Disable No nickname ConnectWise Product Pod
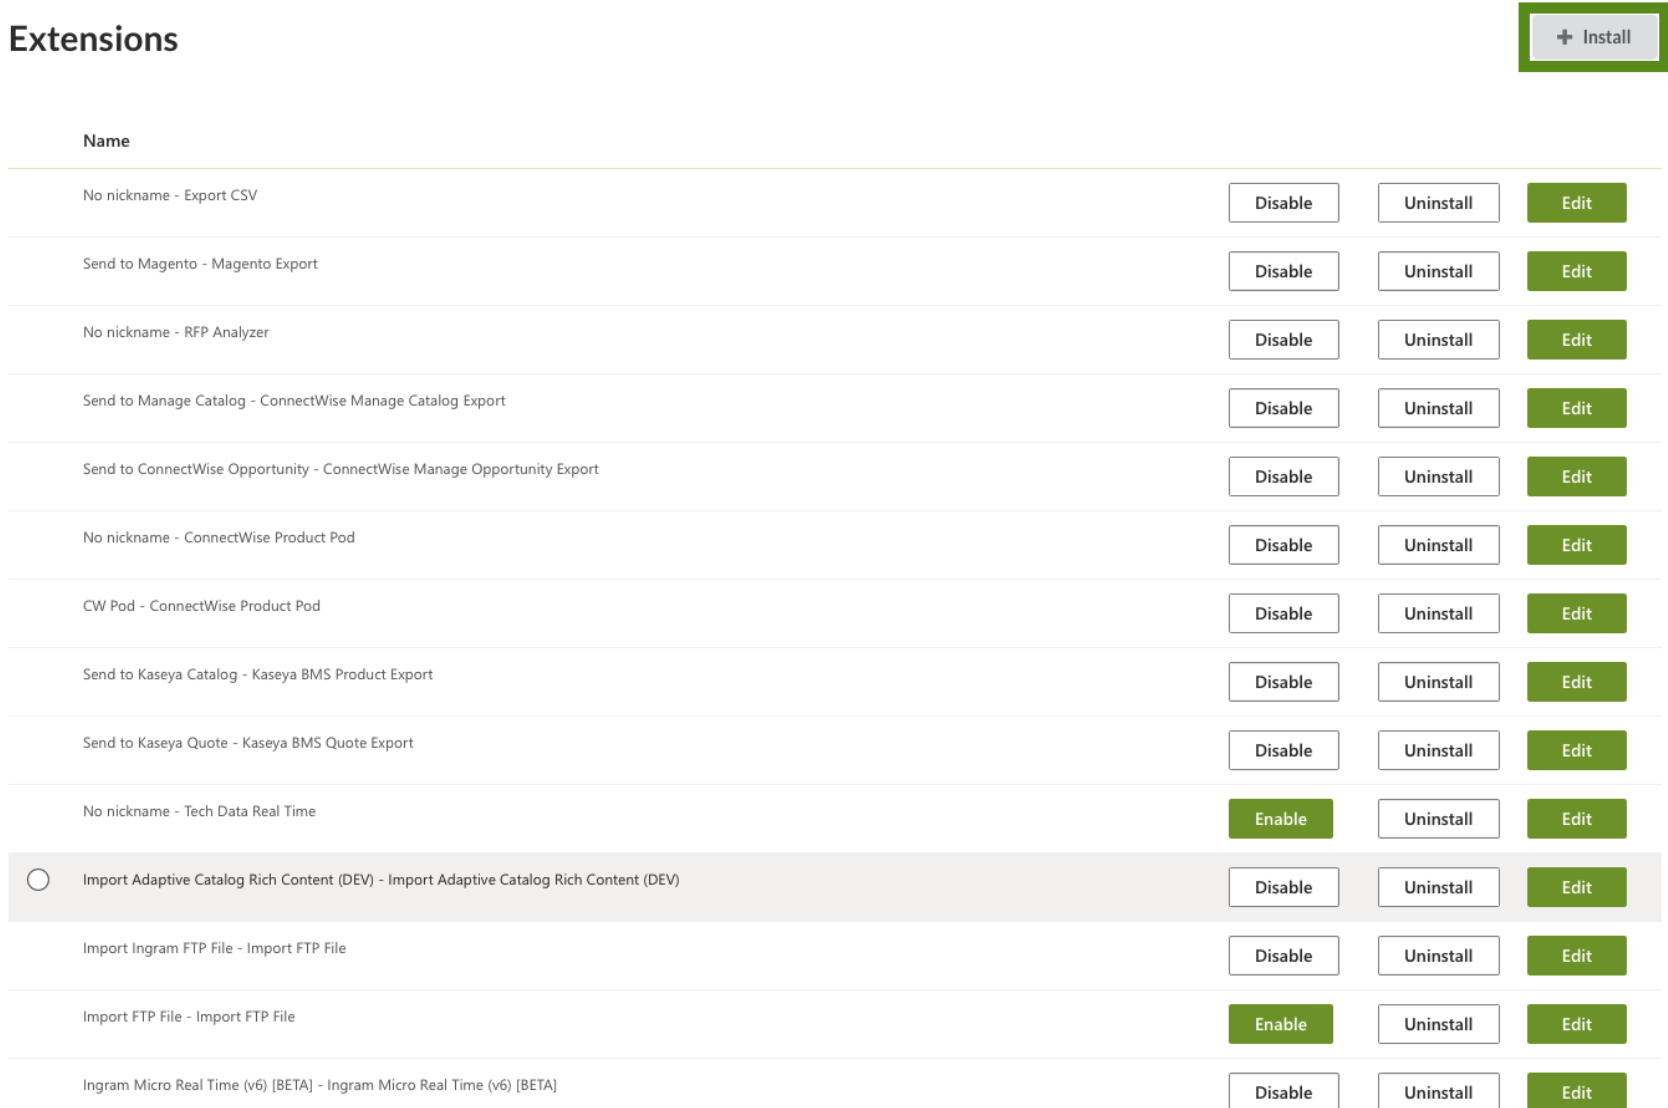Viewport: 1668px width, 1108px height. 1283,545
